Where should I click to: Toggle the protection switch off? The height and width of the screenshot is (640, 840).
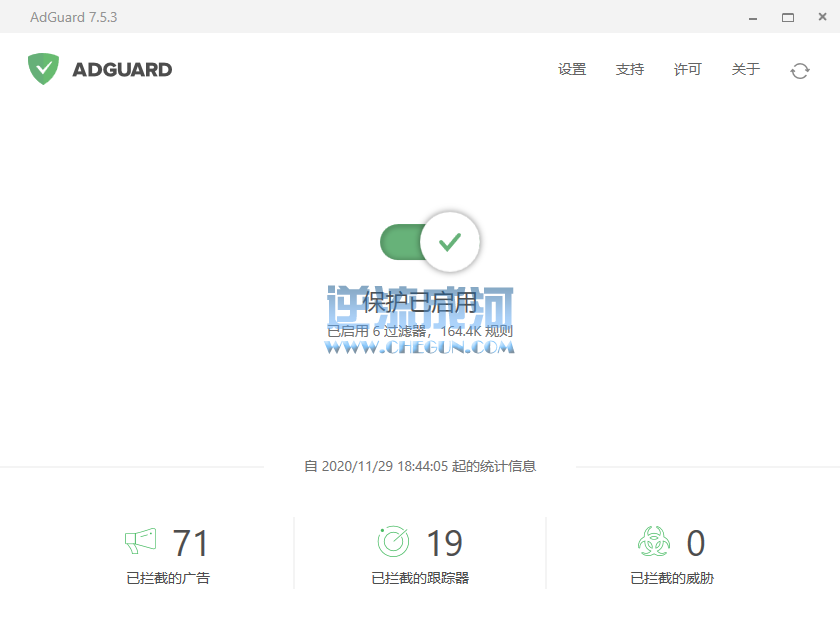430,242
